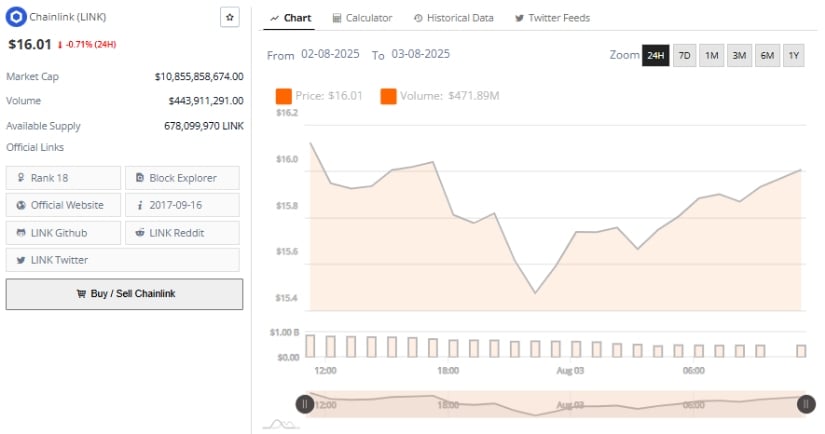Click the rank badge icon beside Rank 18

pyautogui.click(x=21, y=178)
